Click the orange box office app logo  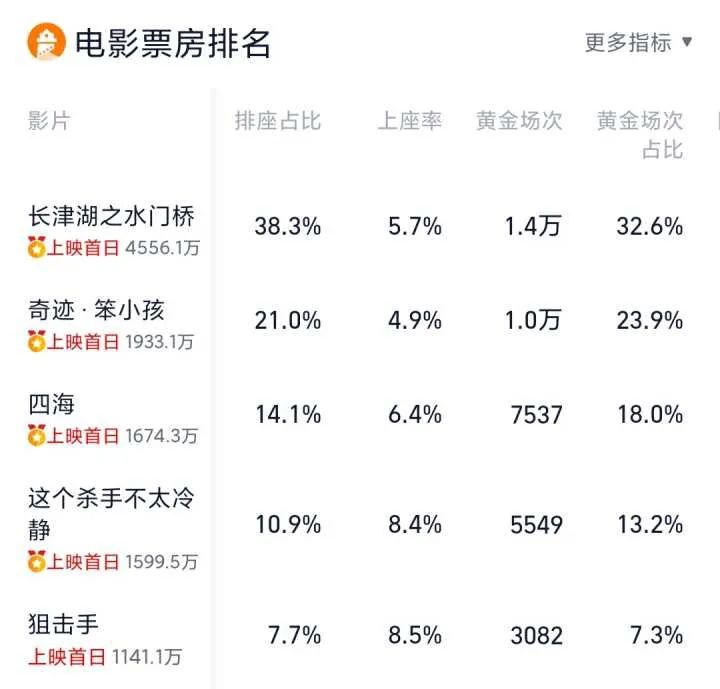point(46,42)
